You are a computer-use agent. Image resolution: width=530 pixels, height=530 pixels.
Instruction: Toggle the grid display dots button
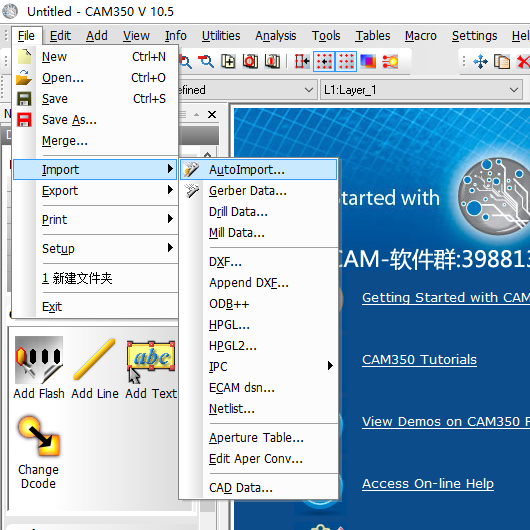(346, 62)
